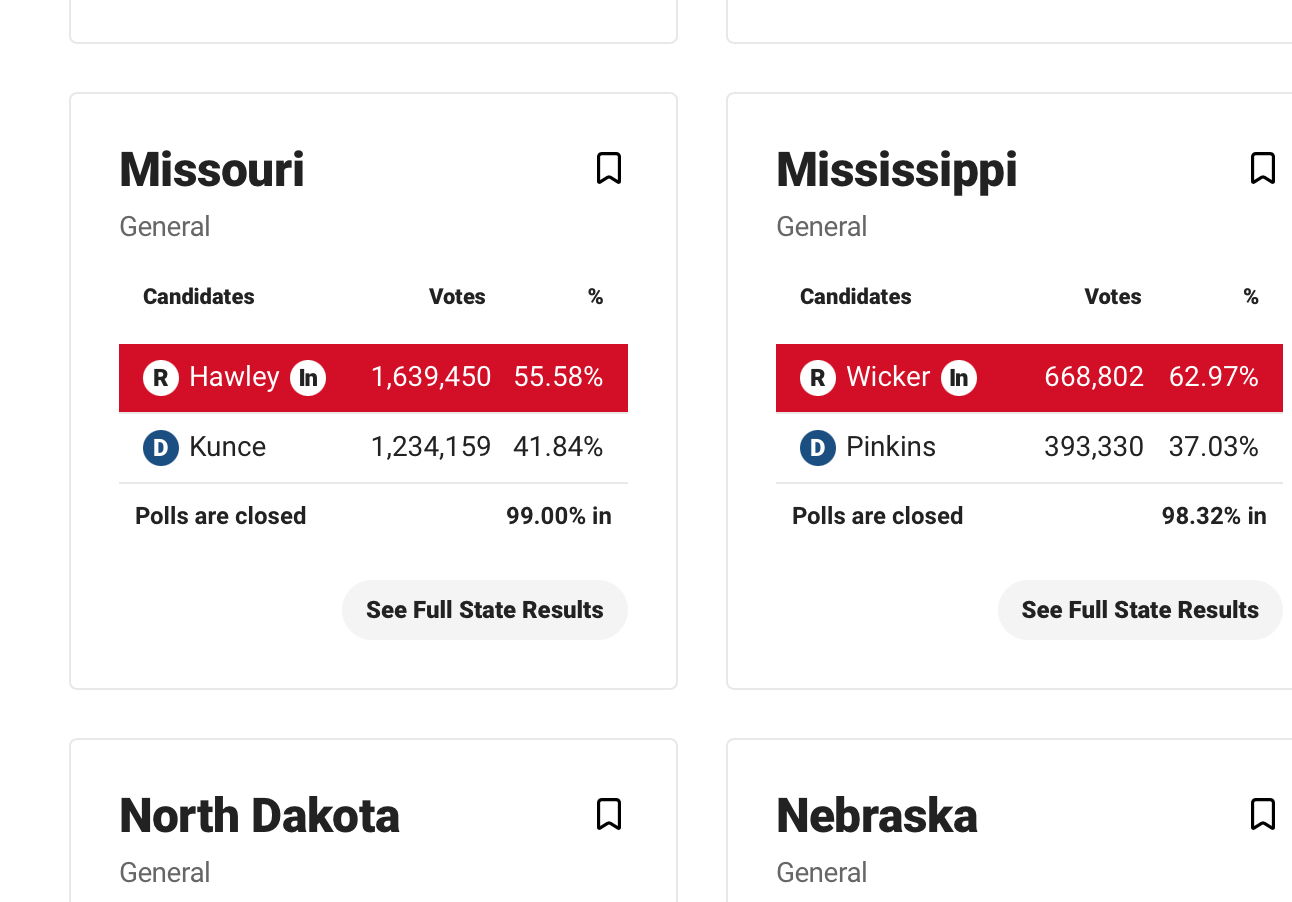Select the Kunce result row
The height and width of the screenshot is (902, 1292).
click(373, 447)
